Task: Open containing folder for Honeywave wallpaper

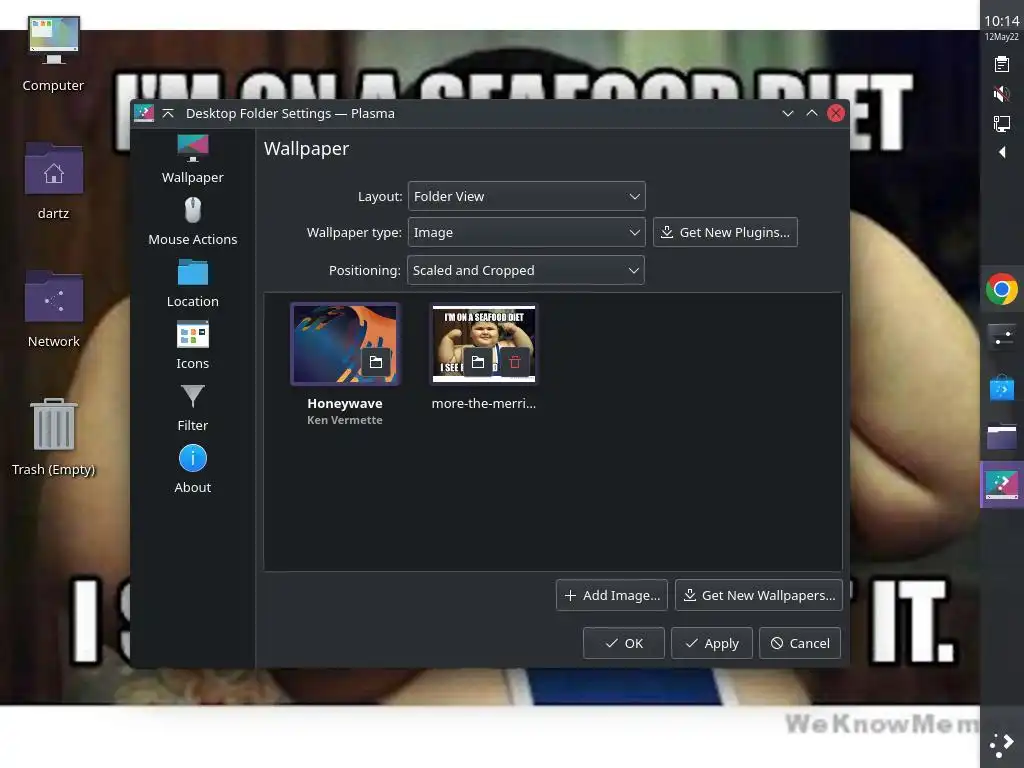Action: pyautogui.click(x=376, y=362)
